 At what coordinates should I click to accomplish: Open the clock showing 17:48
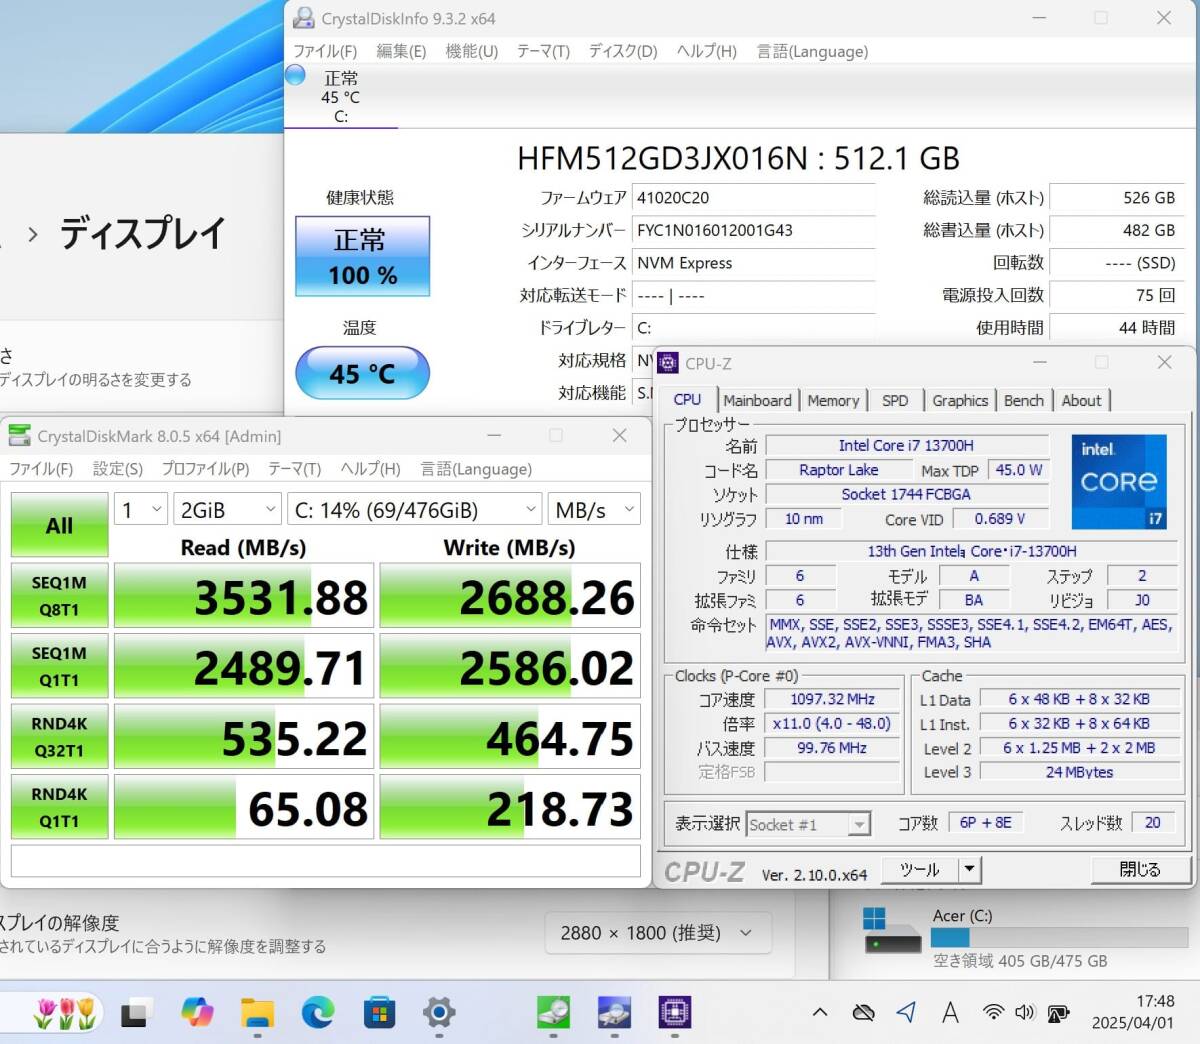(x=1155, y=1001)
